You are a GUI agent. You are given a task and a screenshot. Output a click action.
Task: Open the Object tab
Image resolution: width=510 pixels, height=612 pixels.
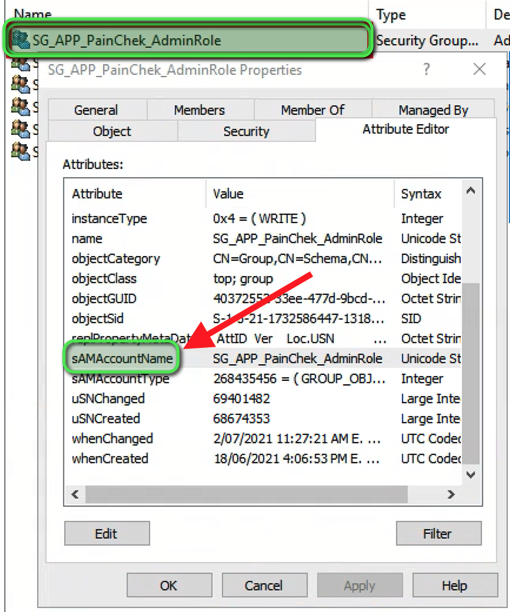(112, 131)
